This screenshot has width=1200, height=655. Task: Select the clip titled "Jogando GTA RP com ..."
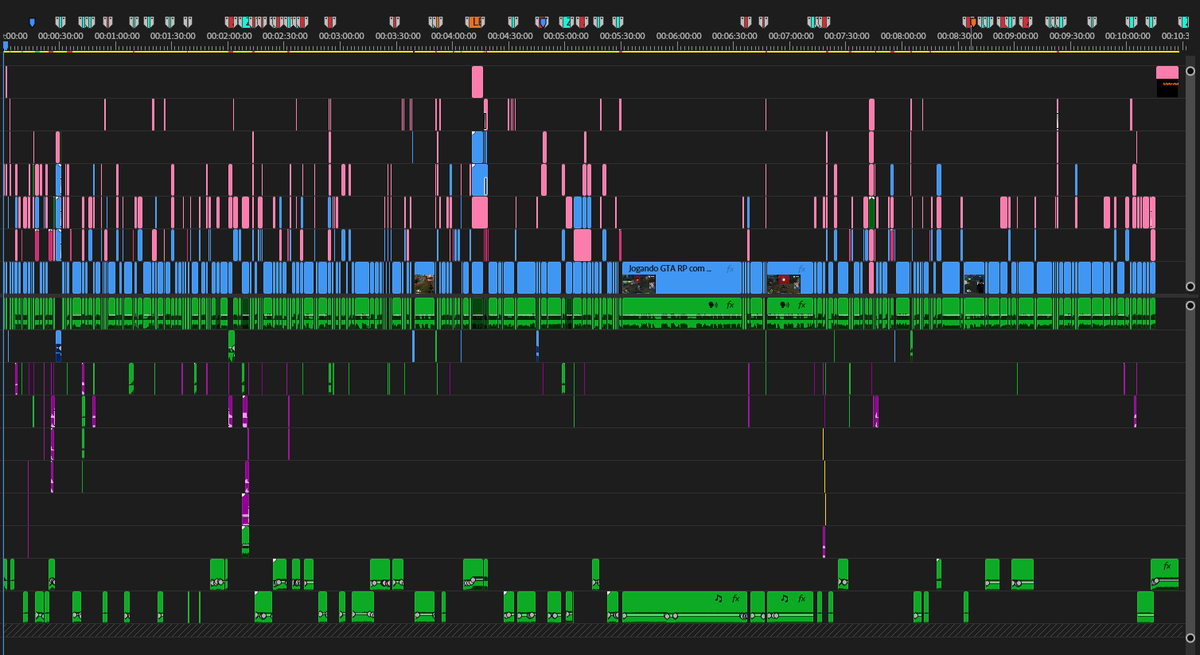pyautogui.click(x=680, y=277)
